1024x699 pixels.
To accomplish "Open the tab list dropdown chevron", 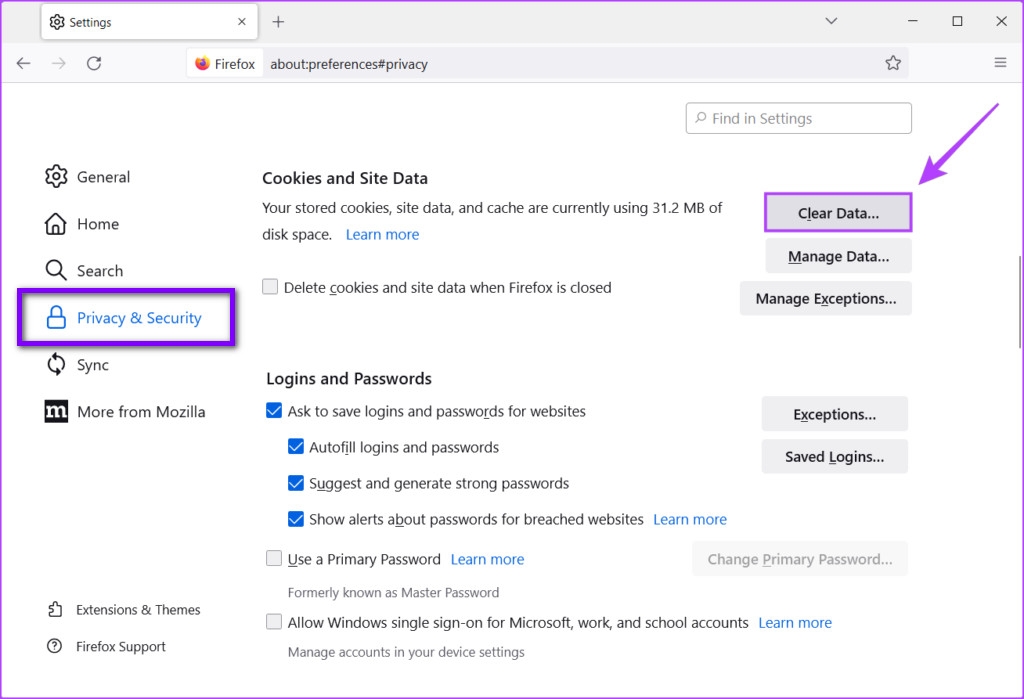I will [x=830, y=20].
